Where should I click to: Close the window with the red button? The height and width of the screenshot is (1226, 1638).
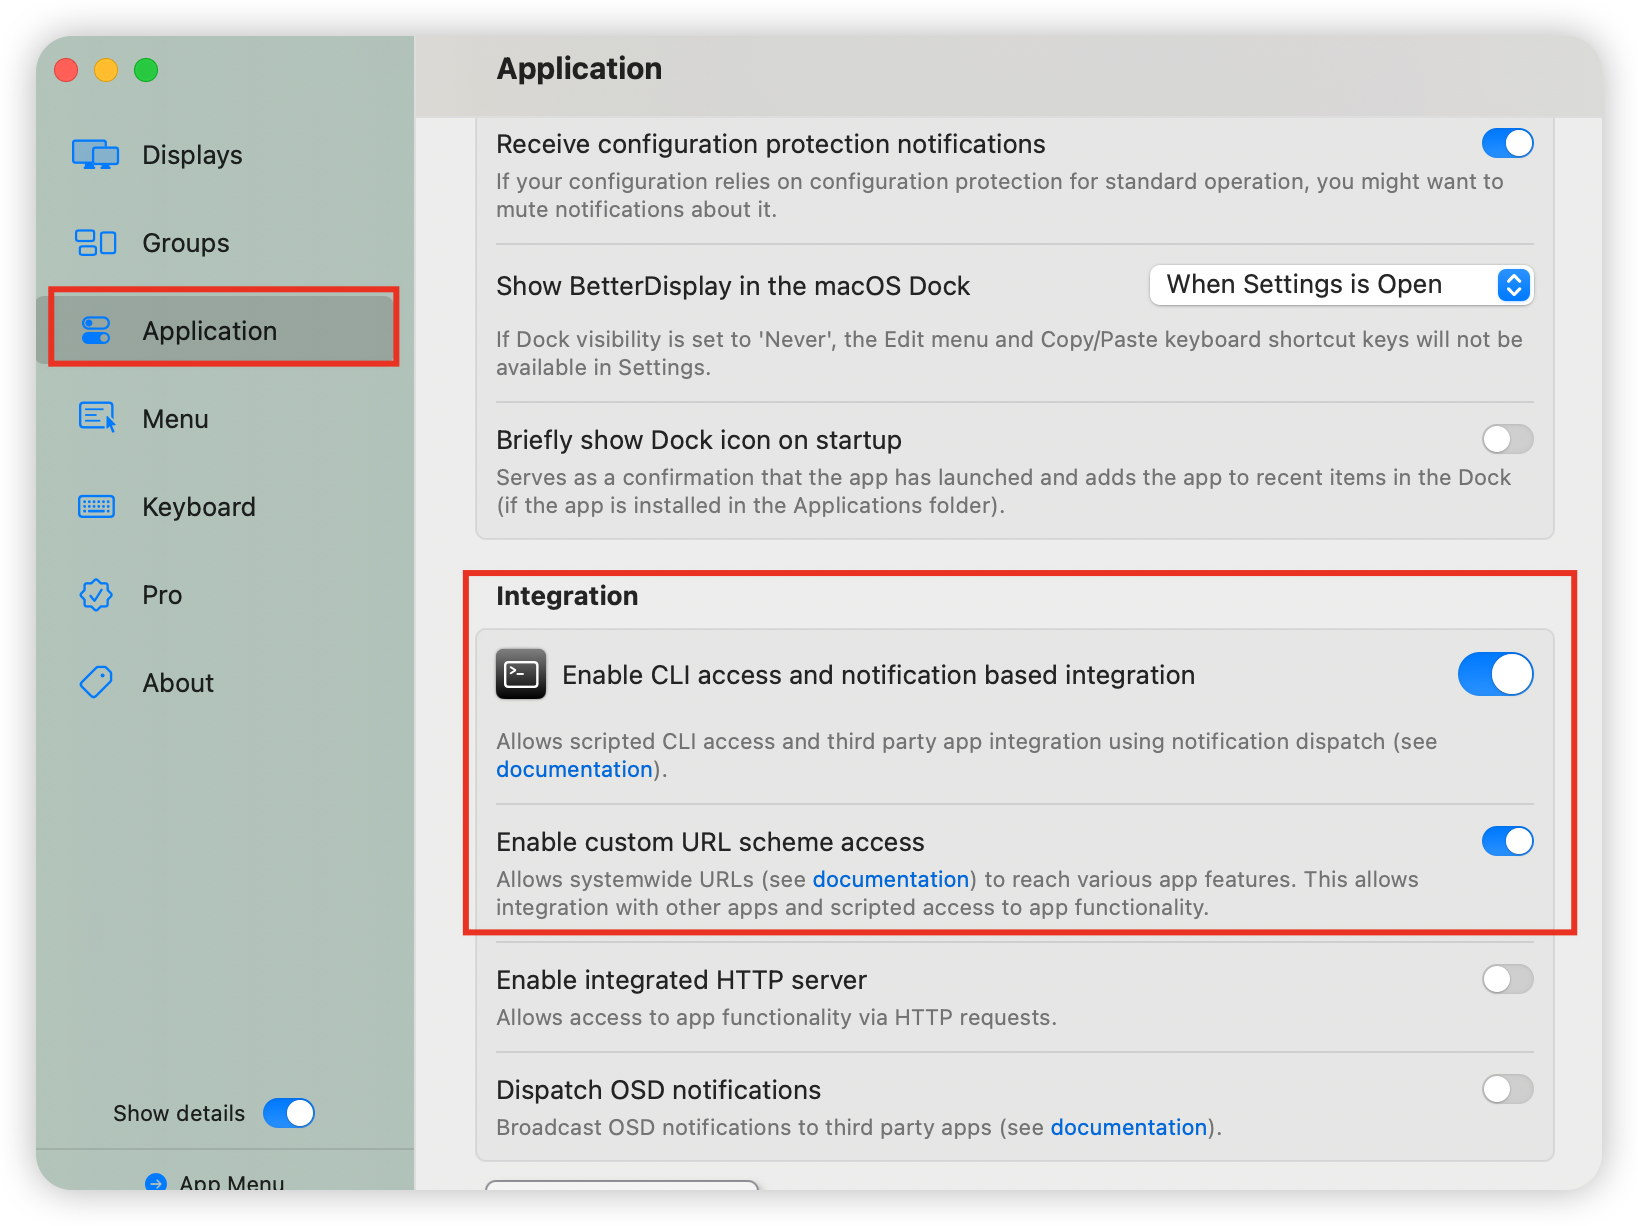pyautogui.click(x=66, y=70)
